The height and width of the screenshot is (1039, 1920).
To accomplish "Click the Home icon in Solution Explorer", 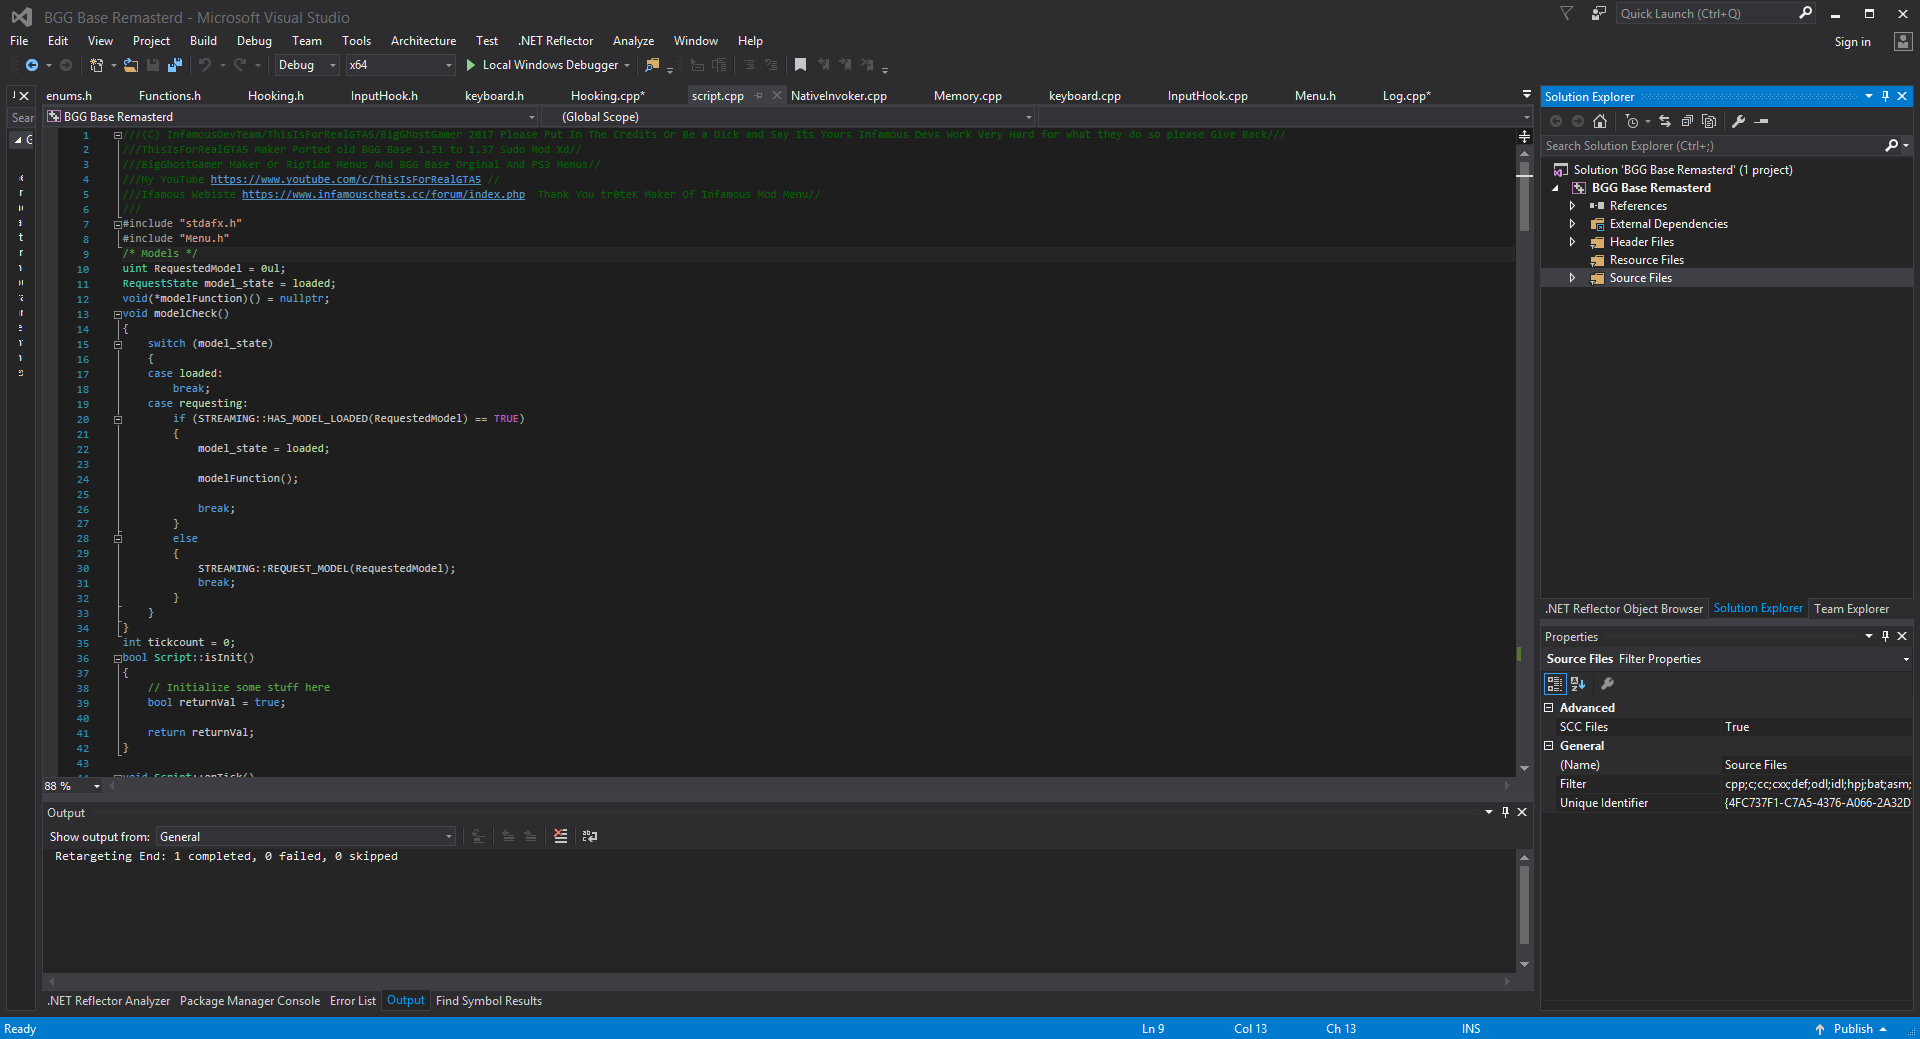I will (x=1600, y=122).
